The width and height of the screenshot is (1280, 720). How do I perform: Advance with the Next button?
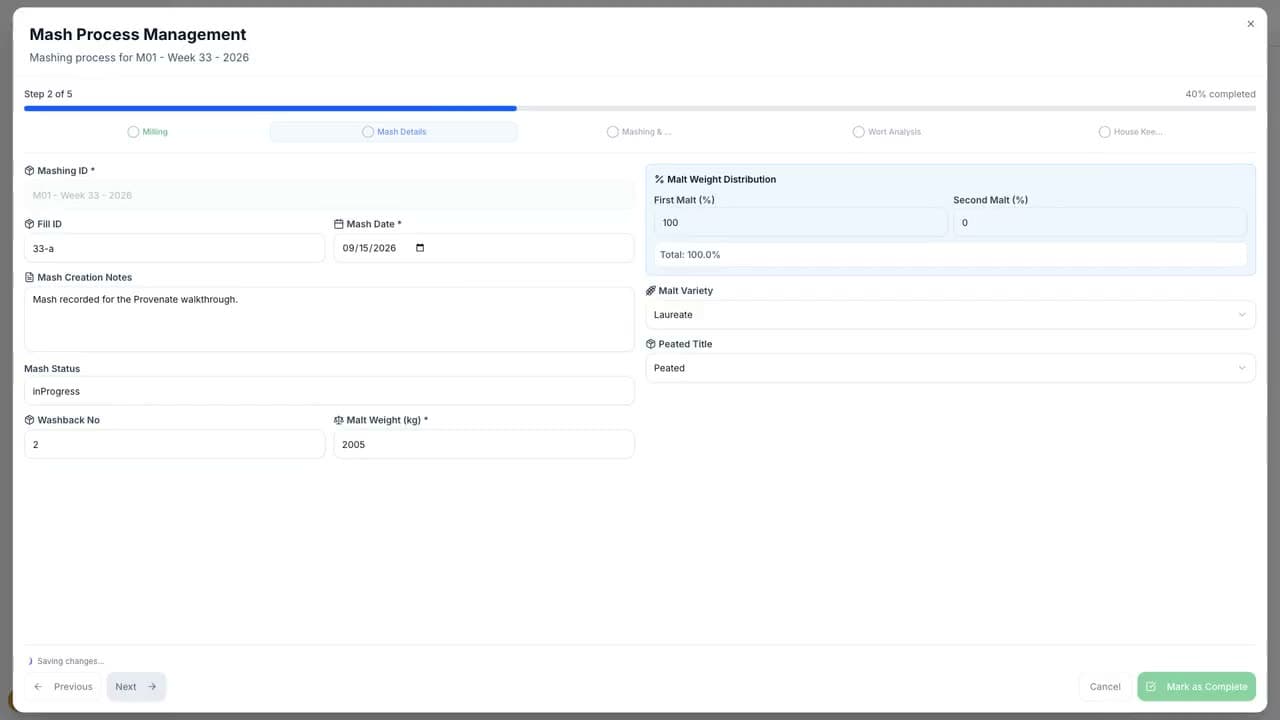coord(136,687)
